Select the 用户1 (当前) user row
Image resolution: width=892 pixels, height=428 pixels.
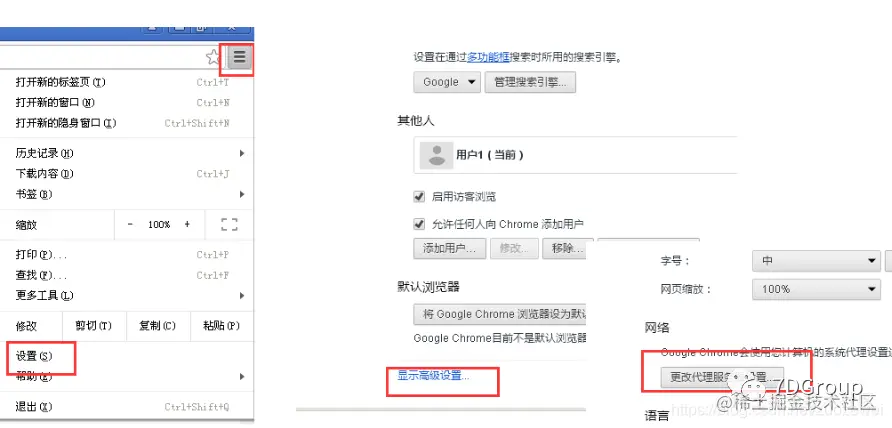tap(576, 155)
